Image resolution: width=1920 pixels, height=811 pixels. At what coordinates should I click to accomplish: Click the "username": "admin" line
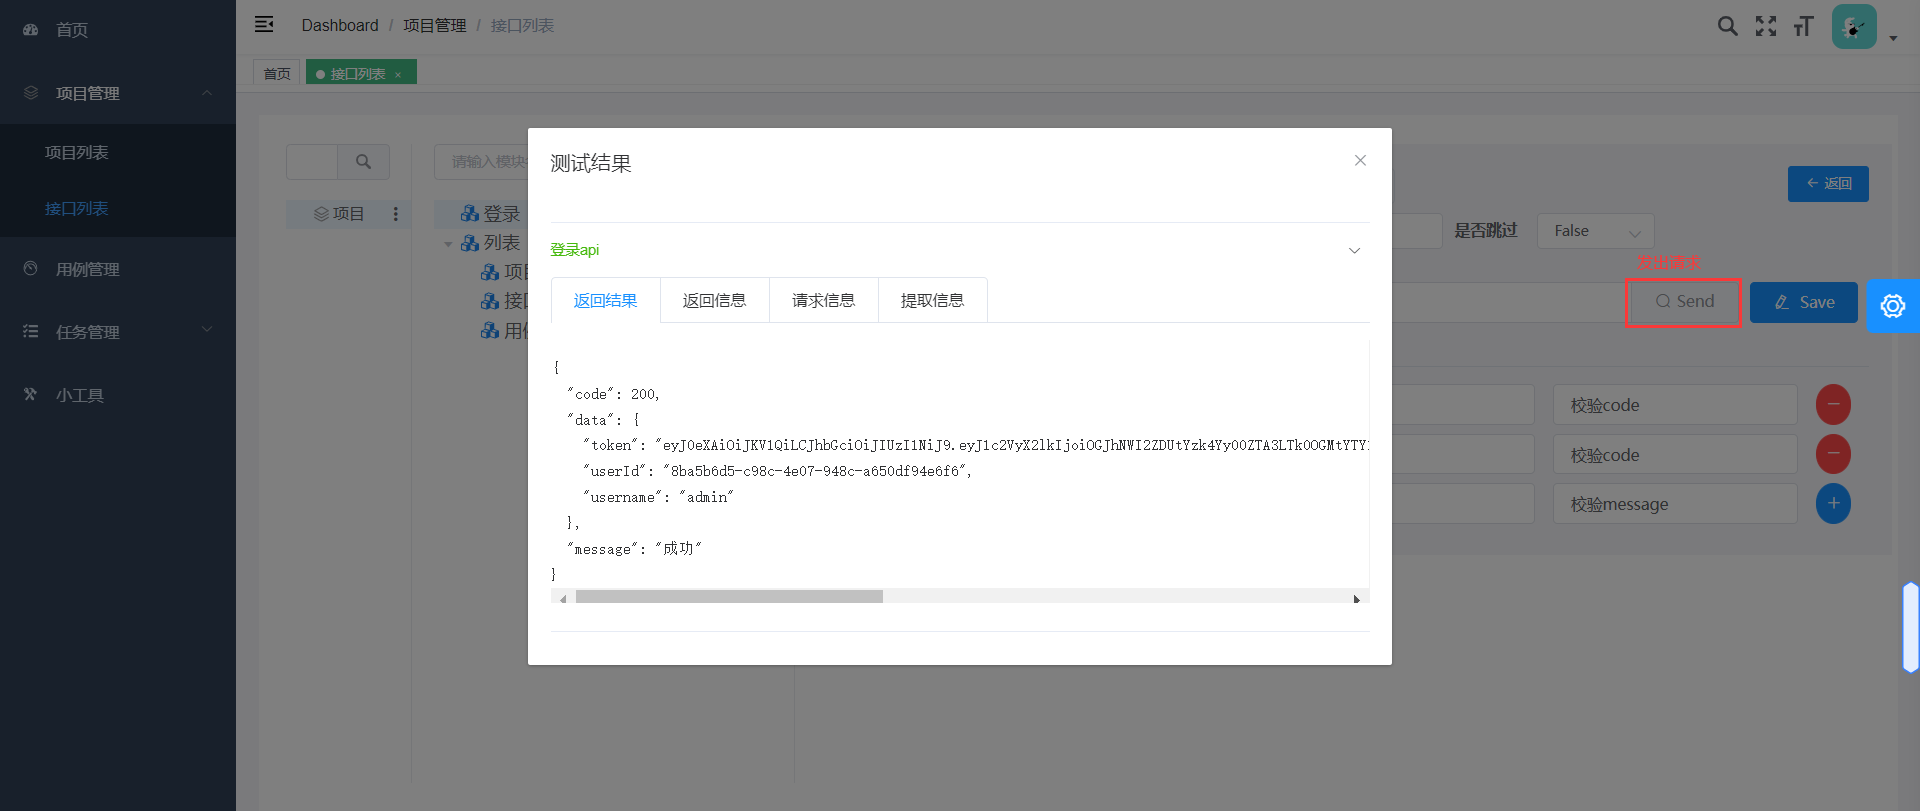pyautogui.click(x=658, y=497)
